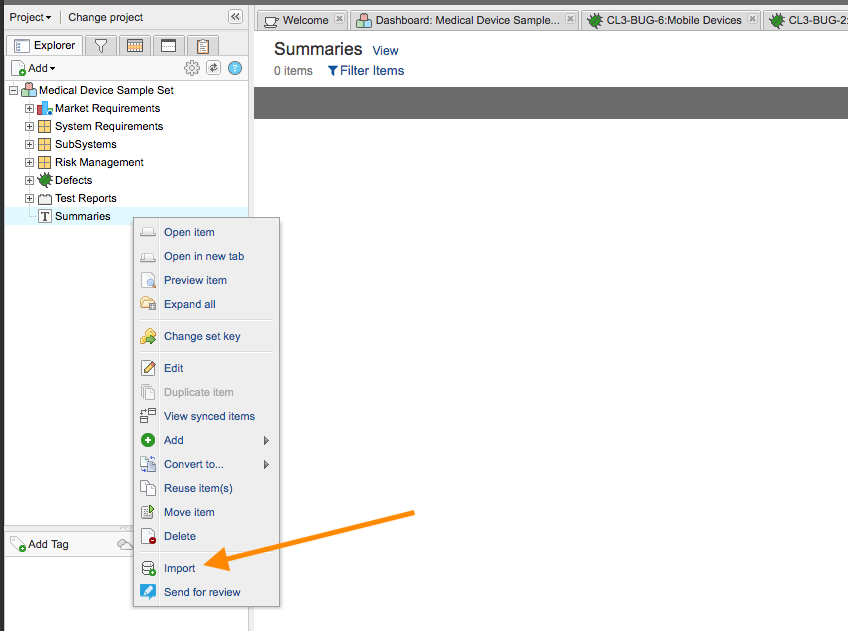Click the Send for review icon
The image size is (848, 631).
pyautogui.click(x=148, y=592)
